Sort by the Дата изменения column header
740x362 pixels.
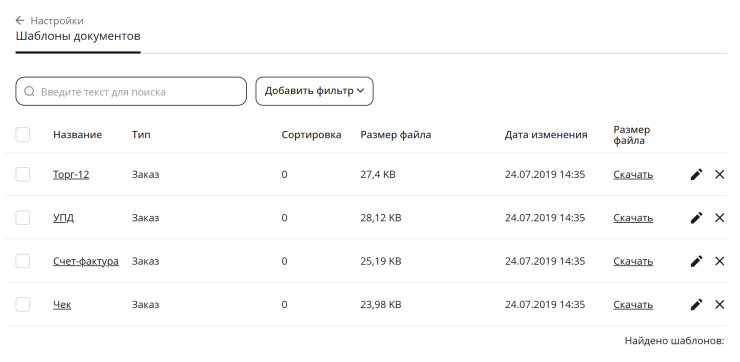[x=546, y=135]
